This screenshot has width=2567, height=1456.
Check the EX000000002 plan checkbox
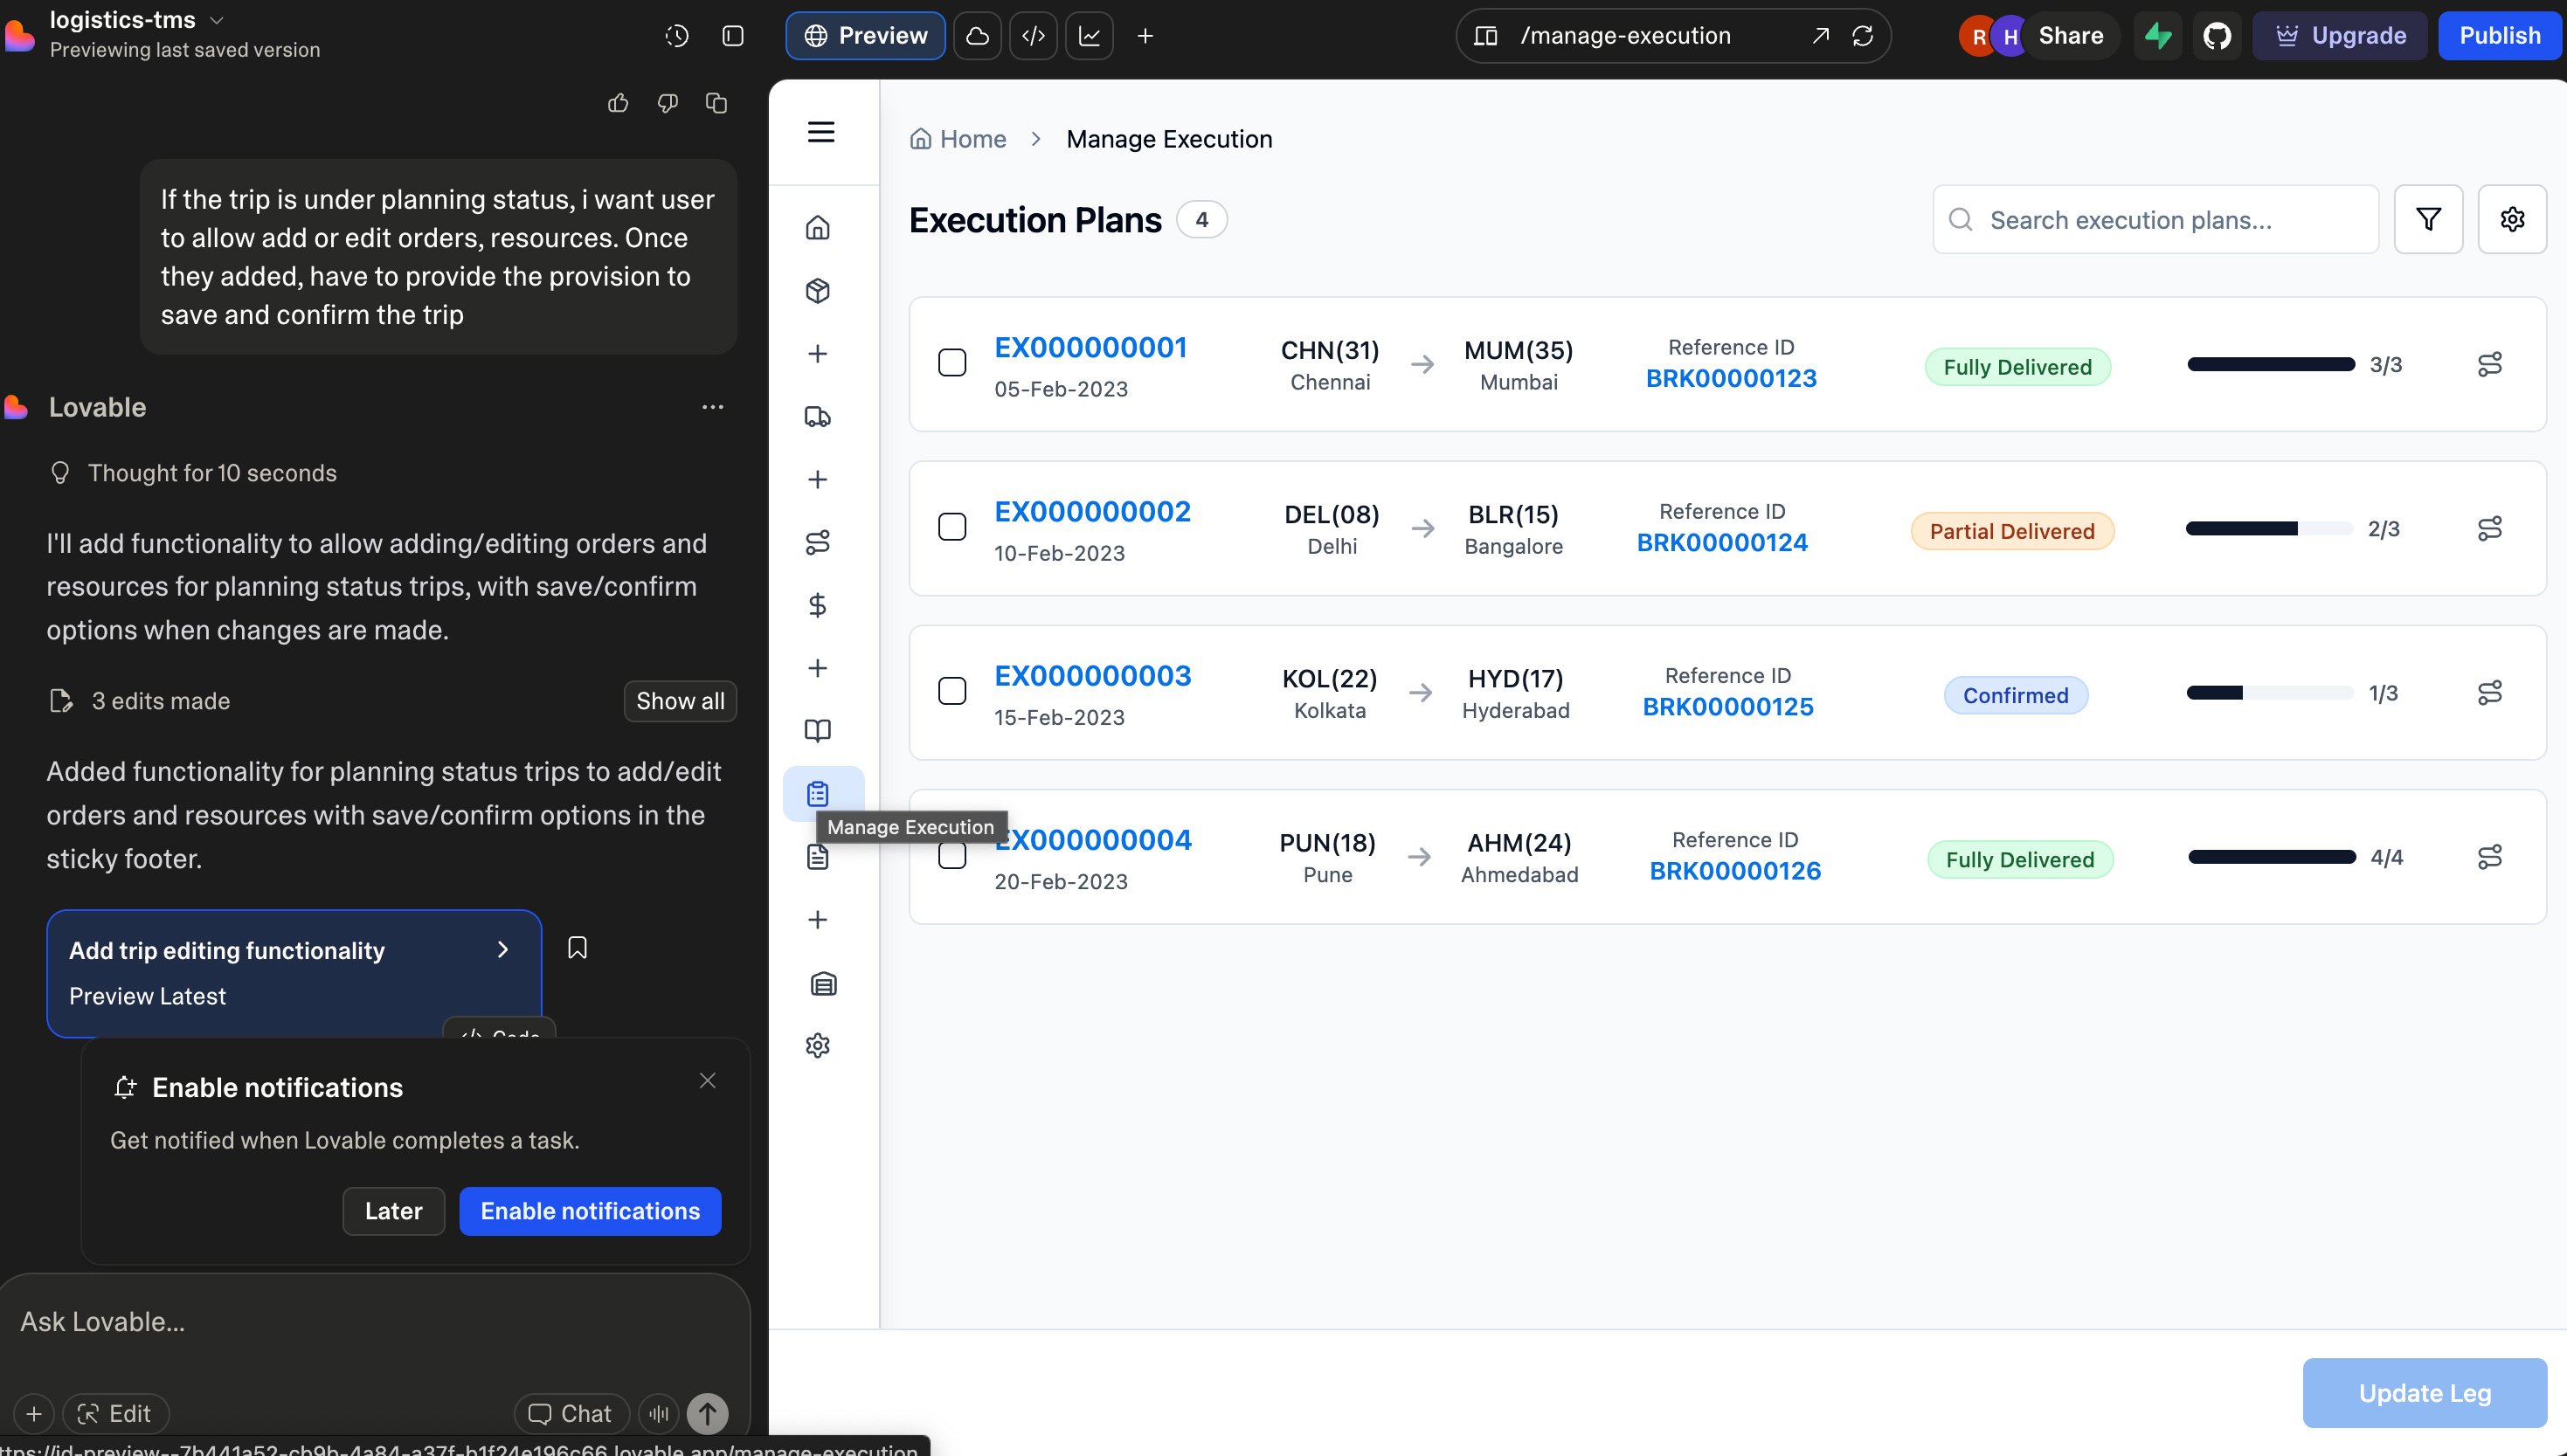coord(951,527)
